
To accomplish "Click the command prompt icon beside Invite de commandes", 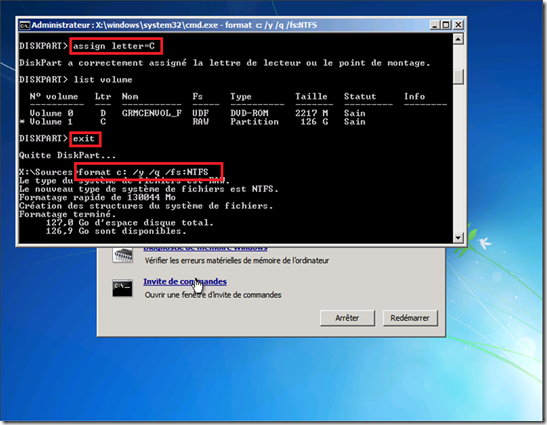I will (122, 288).
